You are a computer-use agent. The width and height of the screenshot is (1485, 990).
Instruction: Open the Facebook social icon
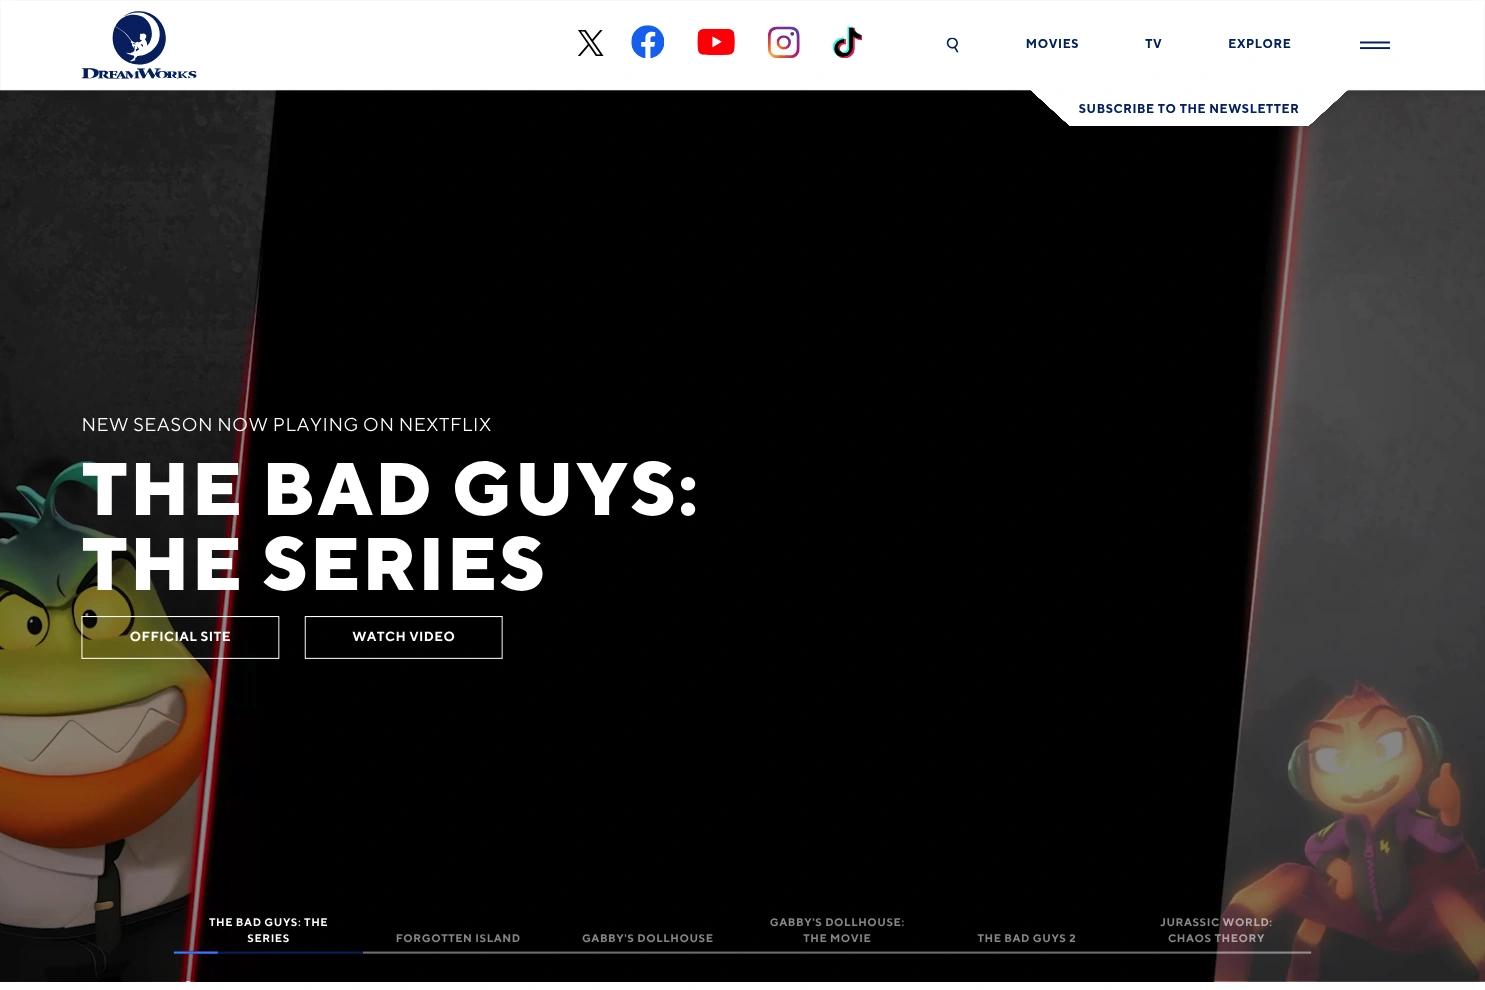point(648,42)
